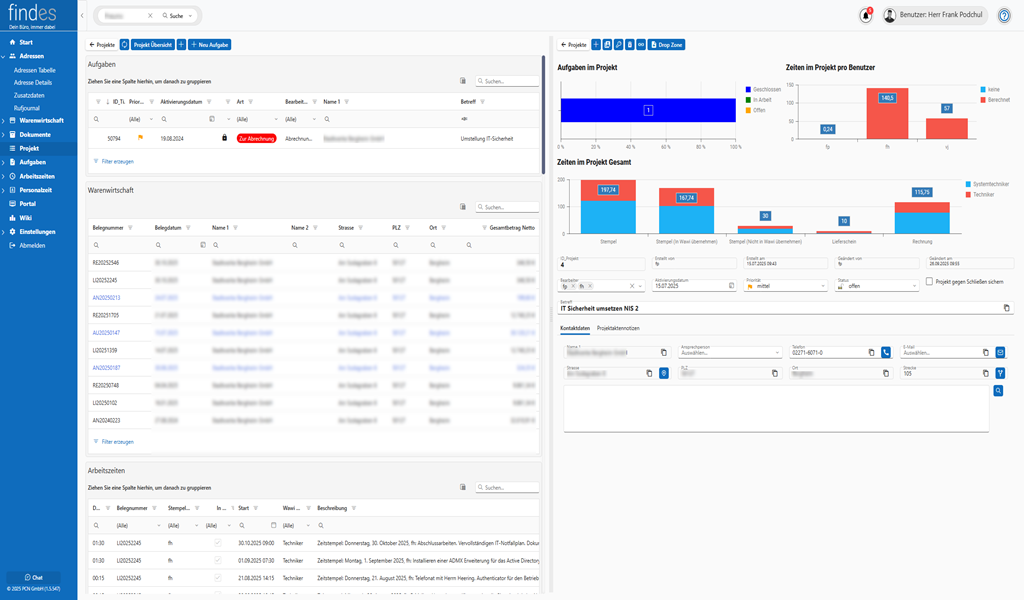The width and height of the screenshot is (1024, 600).
Task: Click the notification bell icon
Action: [x=865, y=16]
